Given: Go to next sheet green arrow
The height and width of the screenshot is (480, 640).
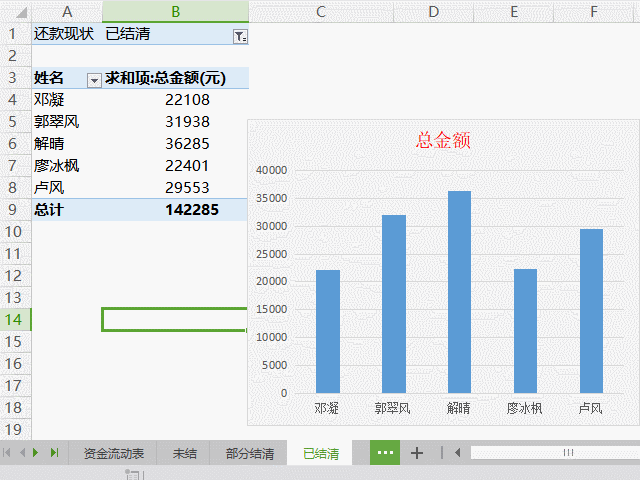Looking at the screenshot, I should point(36,452).
